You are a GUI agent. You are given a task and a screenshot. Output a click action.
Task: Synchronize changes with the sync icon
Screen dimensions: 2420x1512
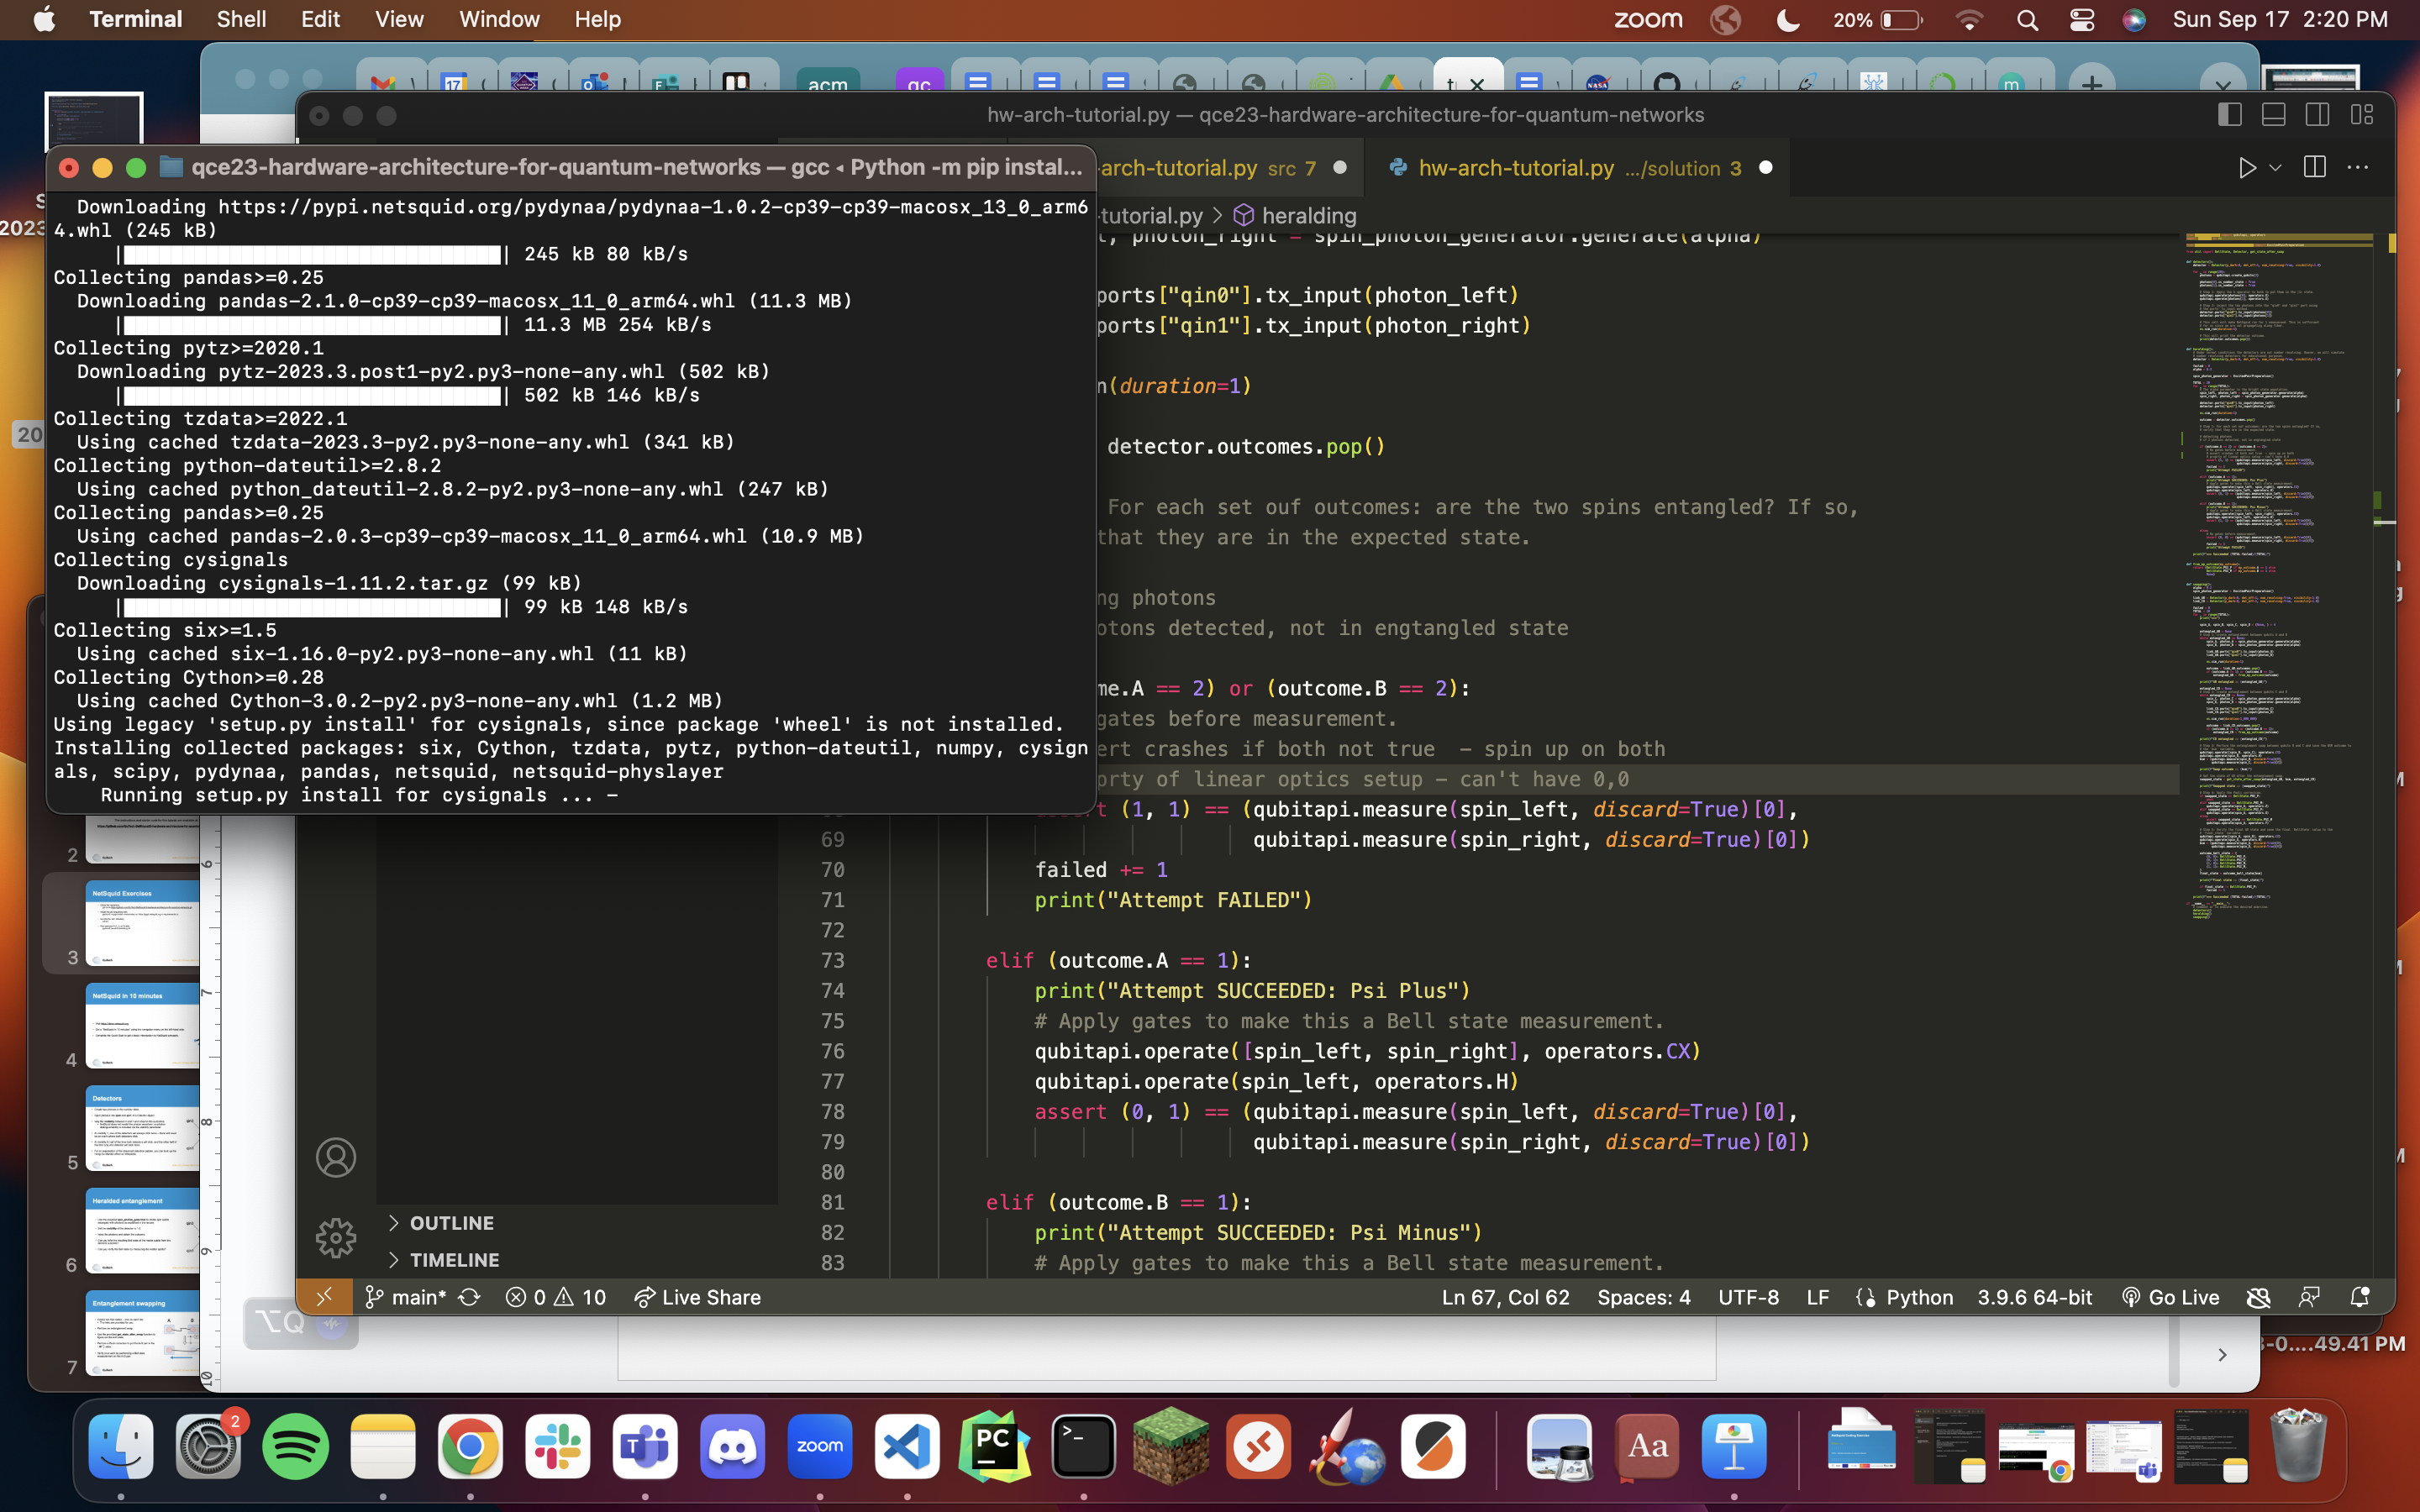(x=469, y=1297)
